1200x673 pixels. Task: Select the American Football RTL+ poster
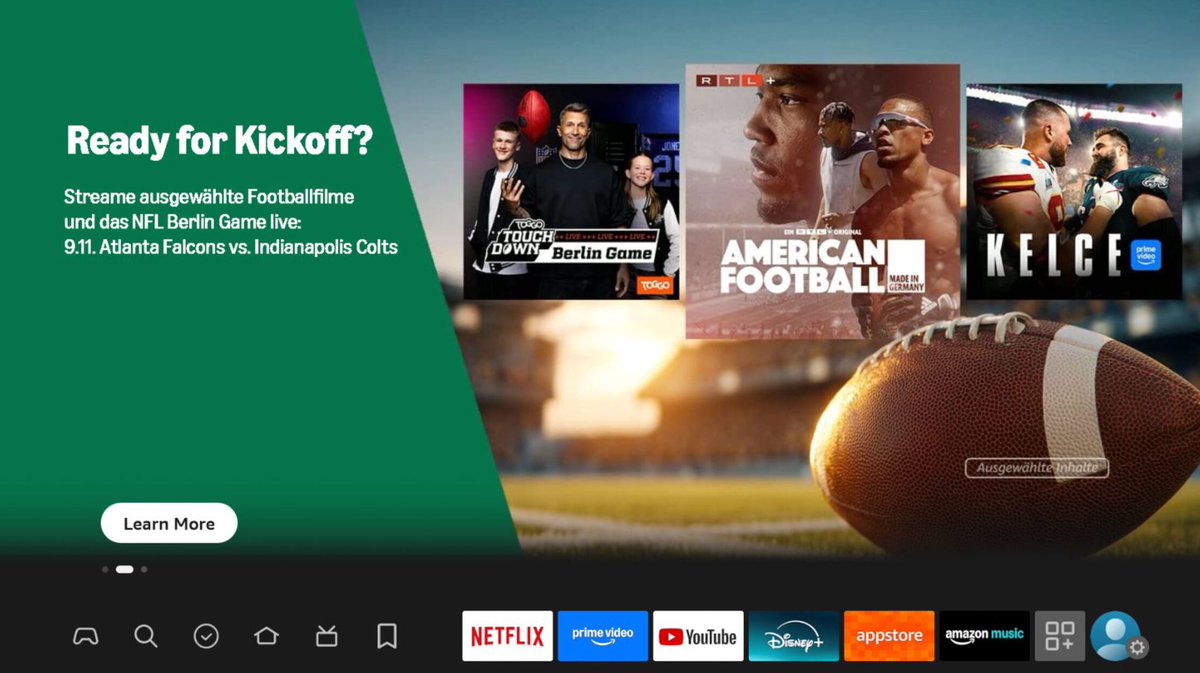[x=822, y=202]
